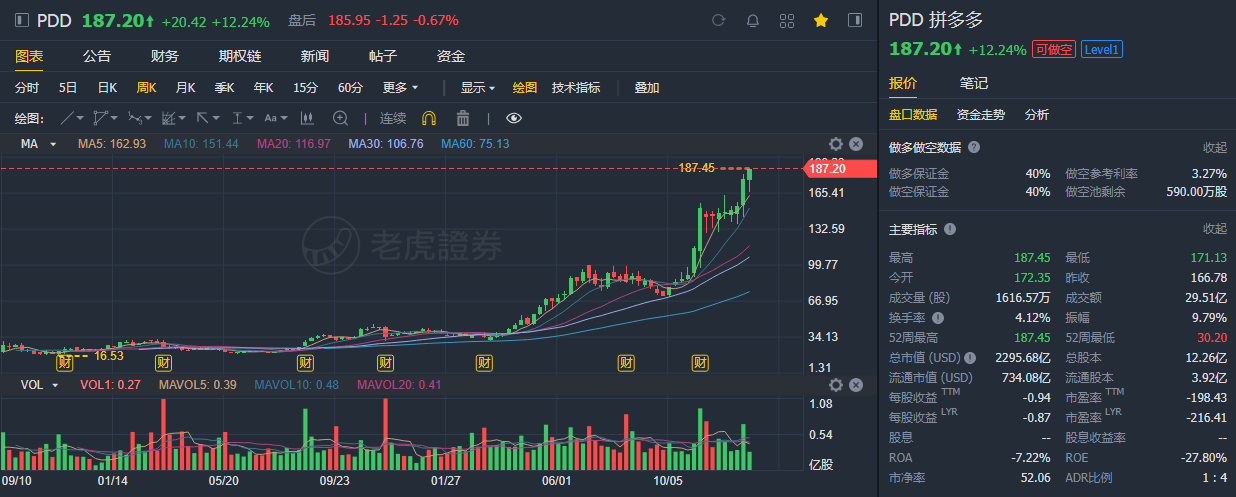Select the 15分 minute period
This screenshot has height=497, width=1236.
tap(305, 87)
